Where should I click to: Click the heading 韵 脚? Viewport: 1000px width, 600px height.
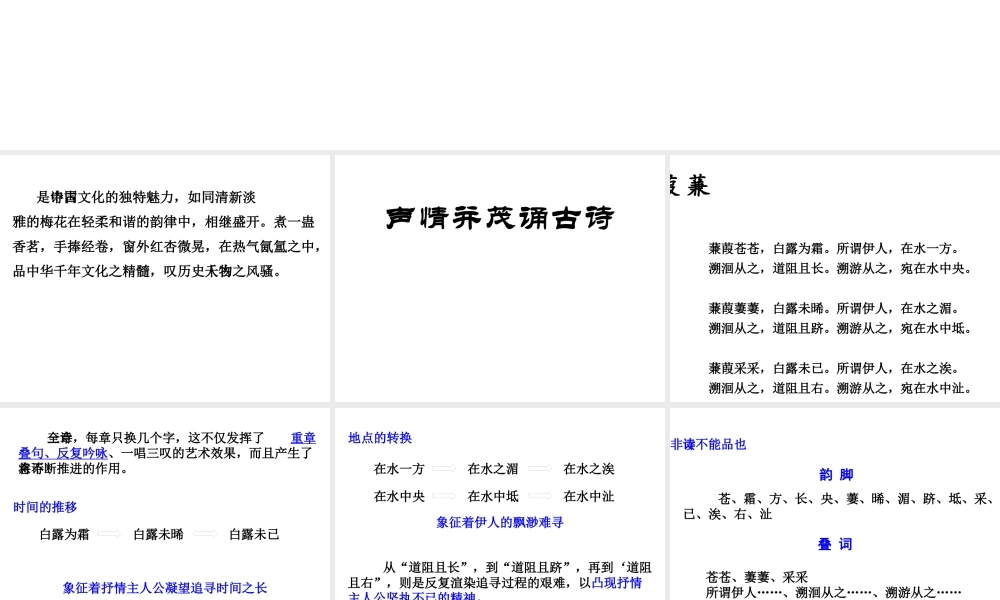(836, 474)
